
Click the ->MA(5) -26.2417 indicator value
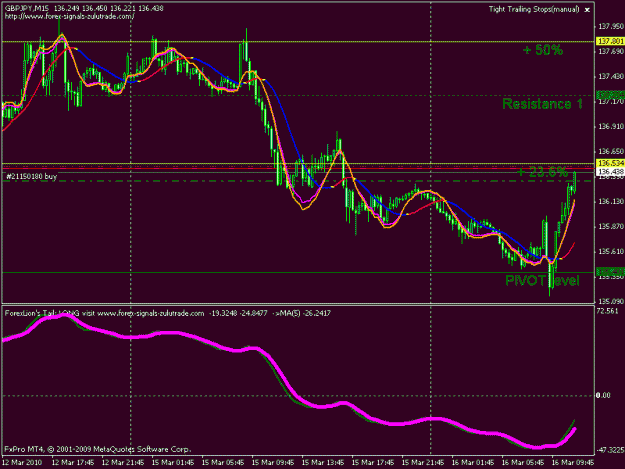pos(301,314)
